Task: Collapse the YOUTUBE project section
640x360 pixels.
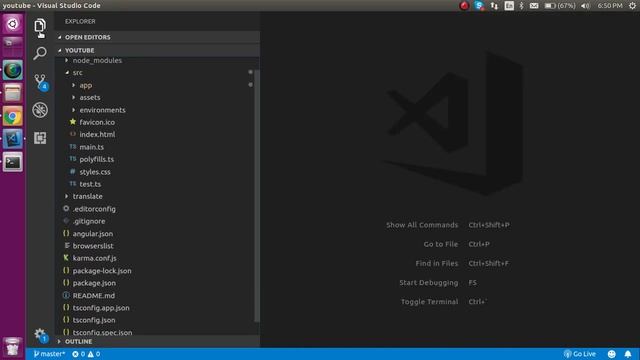Action: (x=158, y=50)
